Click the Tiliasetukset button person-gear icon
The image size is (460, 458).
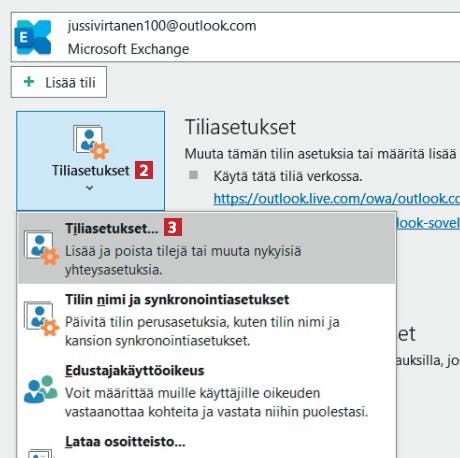[x=91, y=142]
